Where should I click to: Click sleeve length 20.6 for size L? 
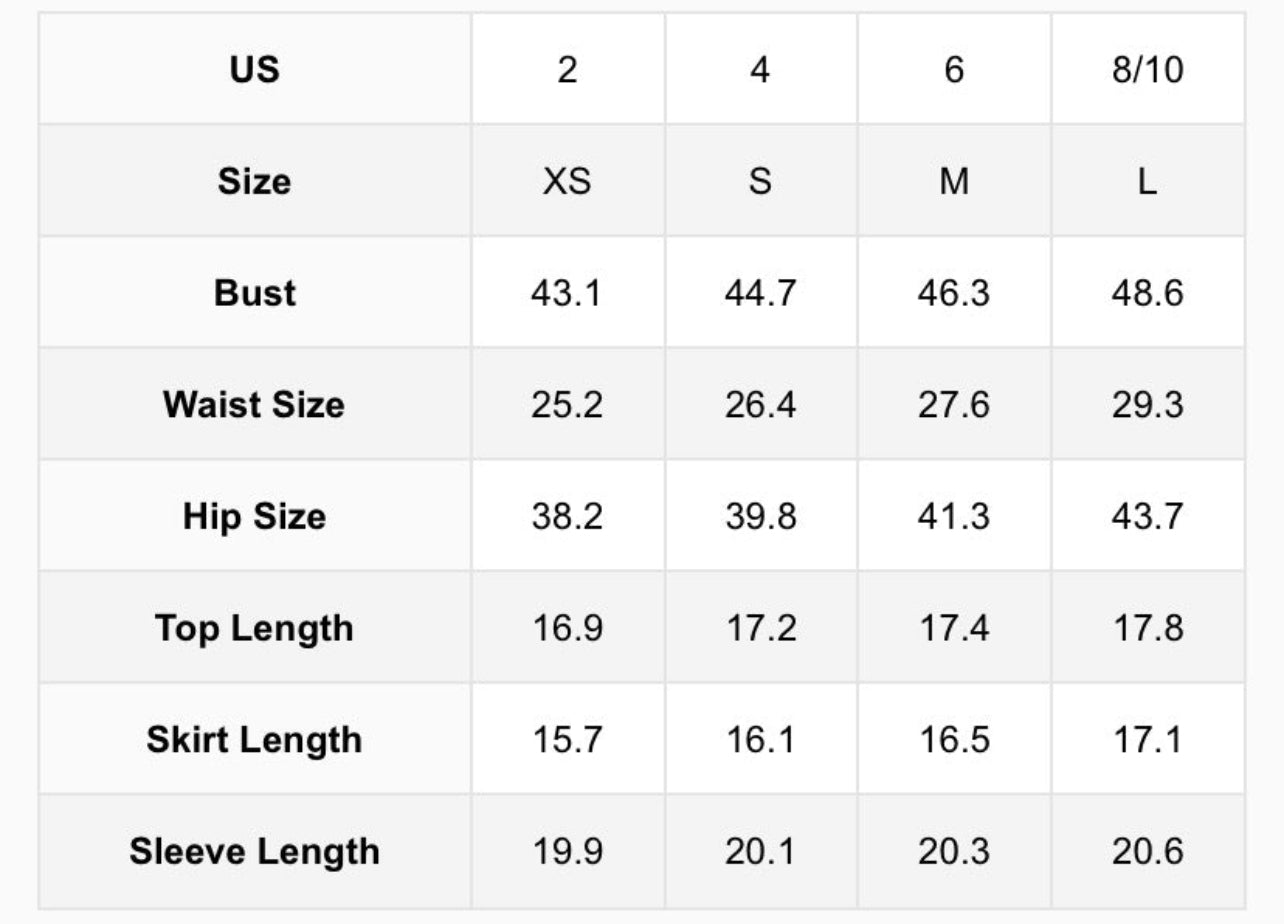click(1147, 852)
